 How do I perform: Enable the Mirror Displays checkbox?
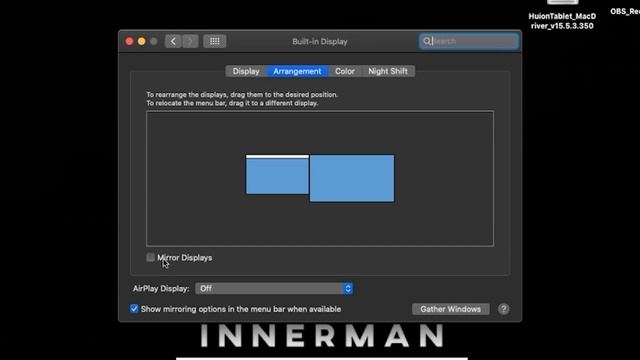point(151,257)
